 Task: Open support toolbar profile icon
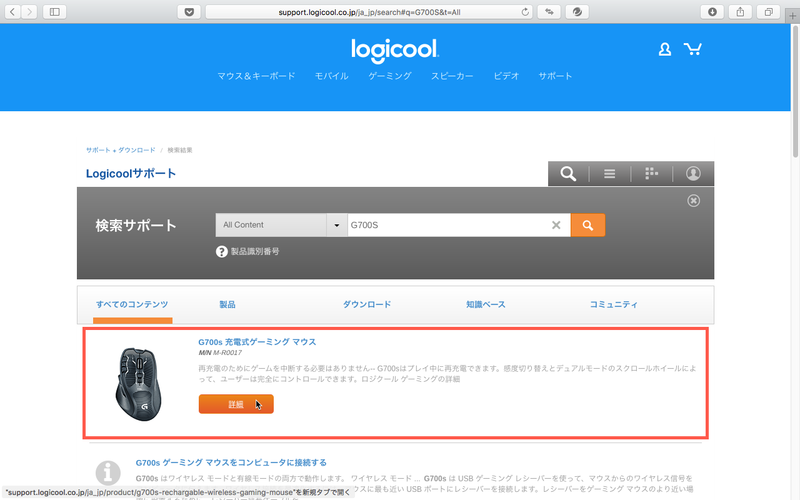693,173
